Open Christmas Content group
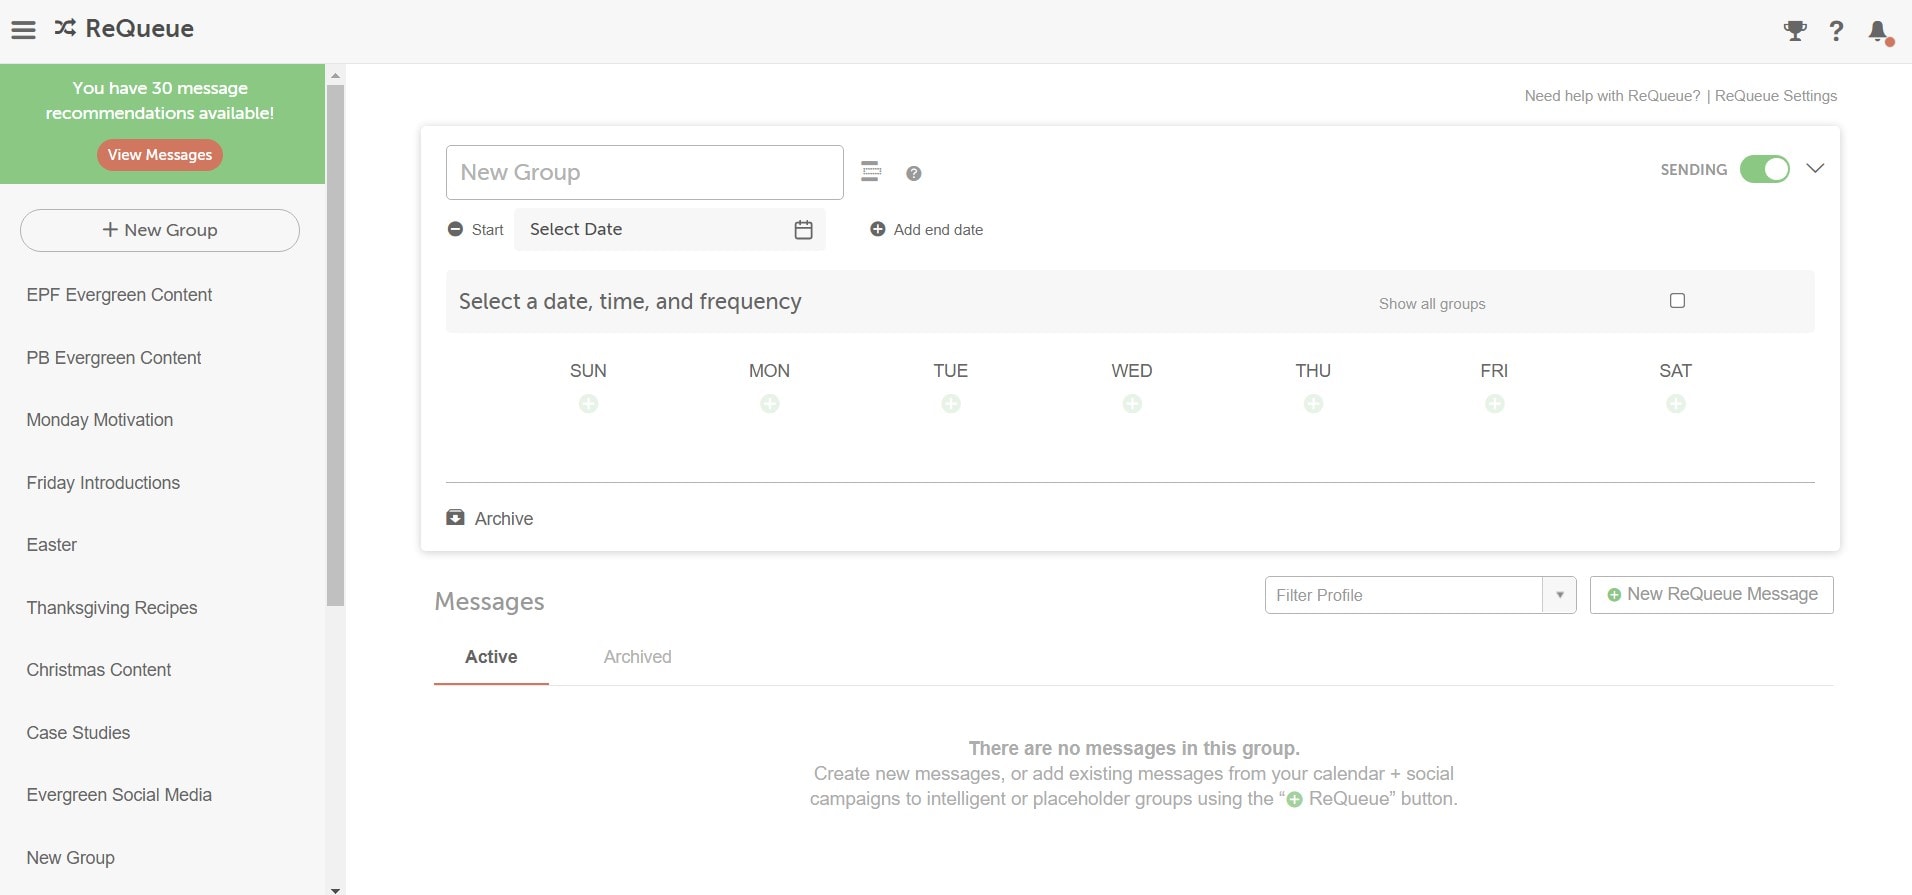This screenshot has height=895, width=1912. [x=99, y=670]
